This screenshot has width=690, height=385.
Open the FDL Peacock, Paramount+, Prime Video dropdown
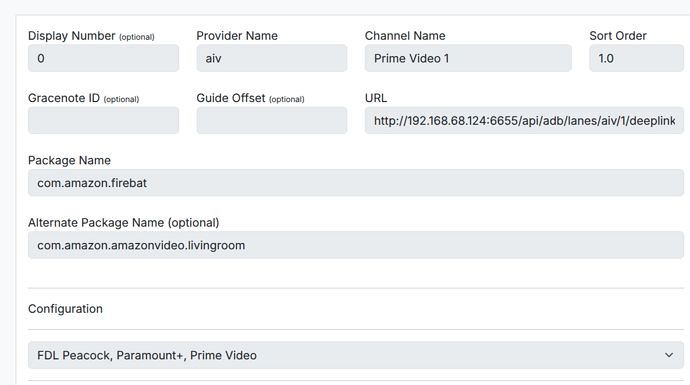click(356, 355)
